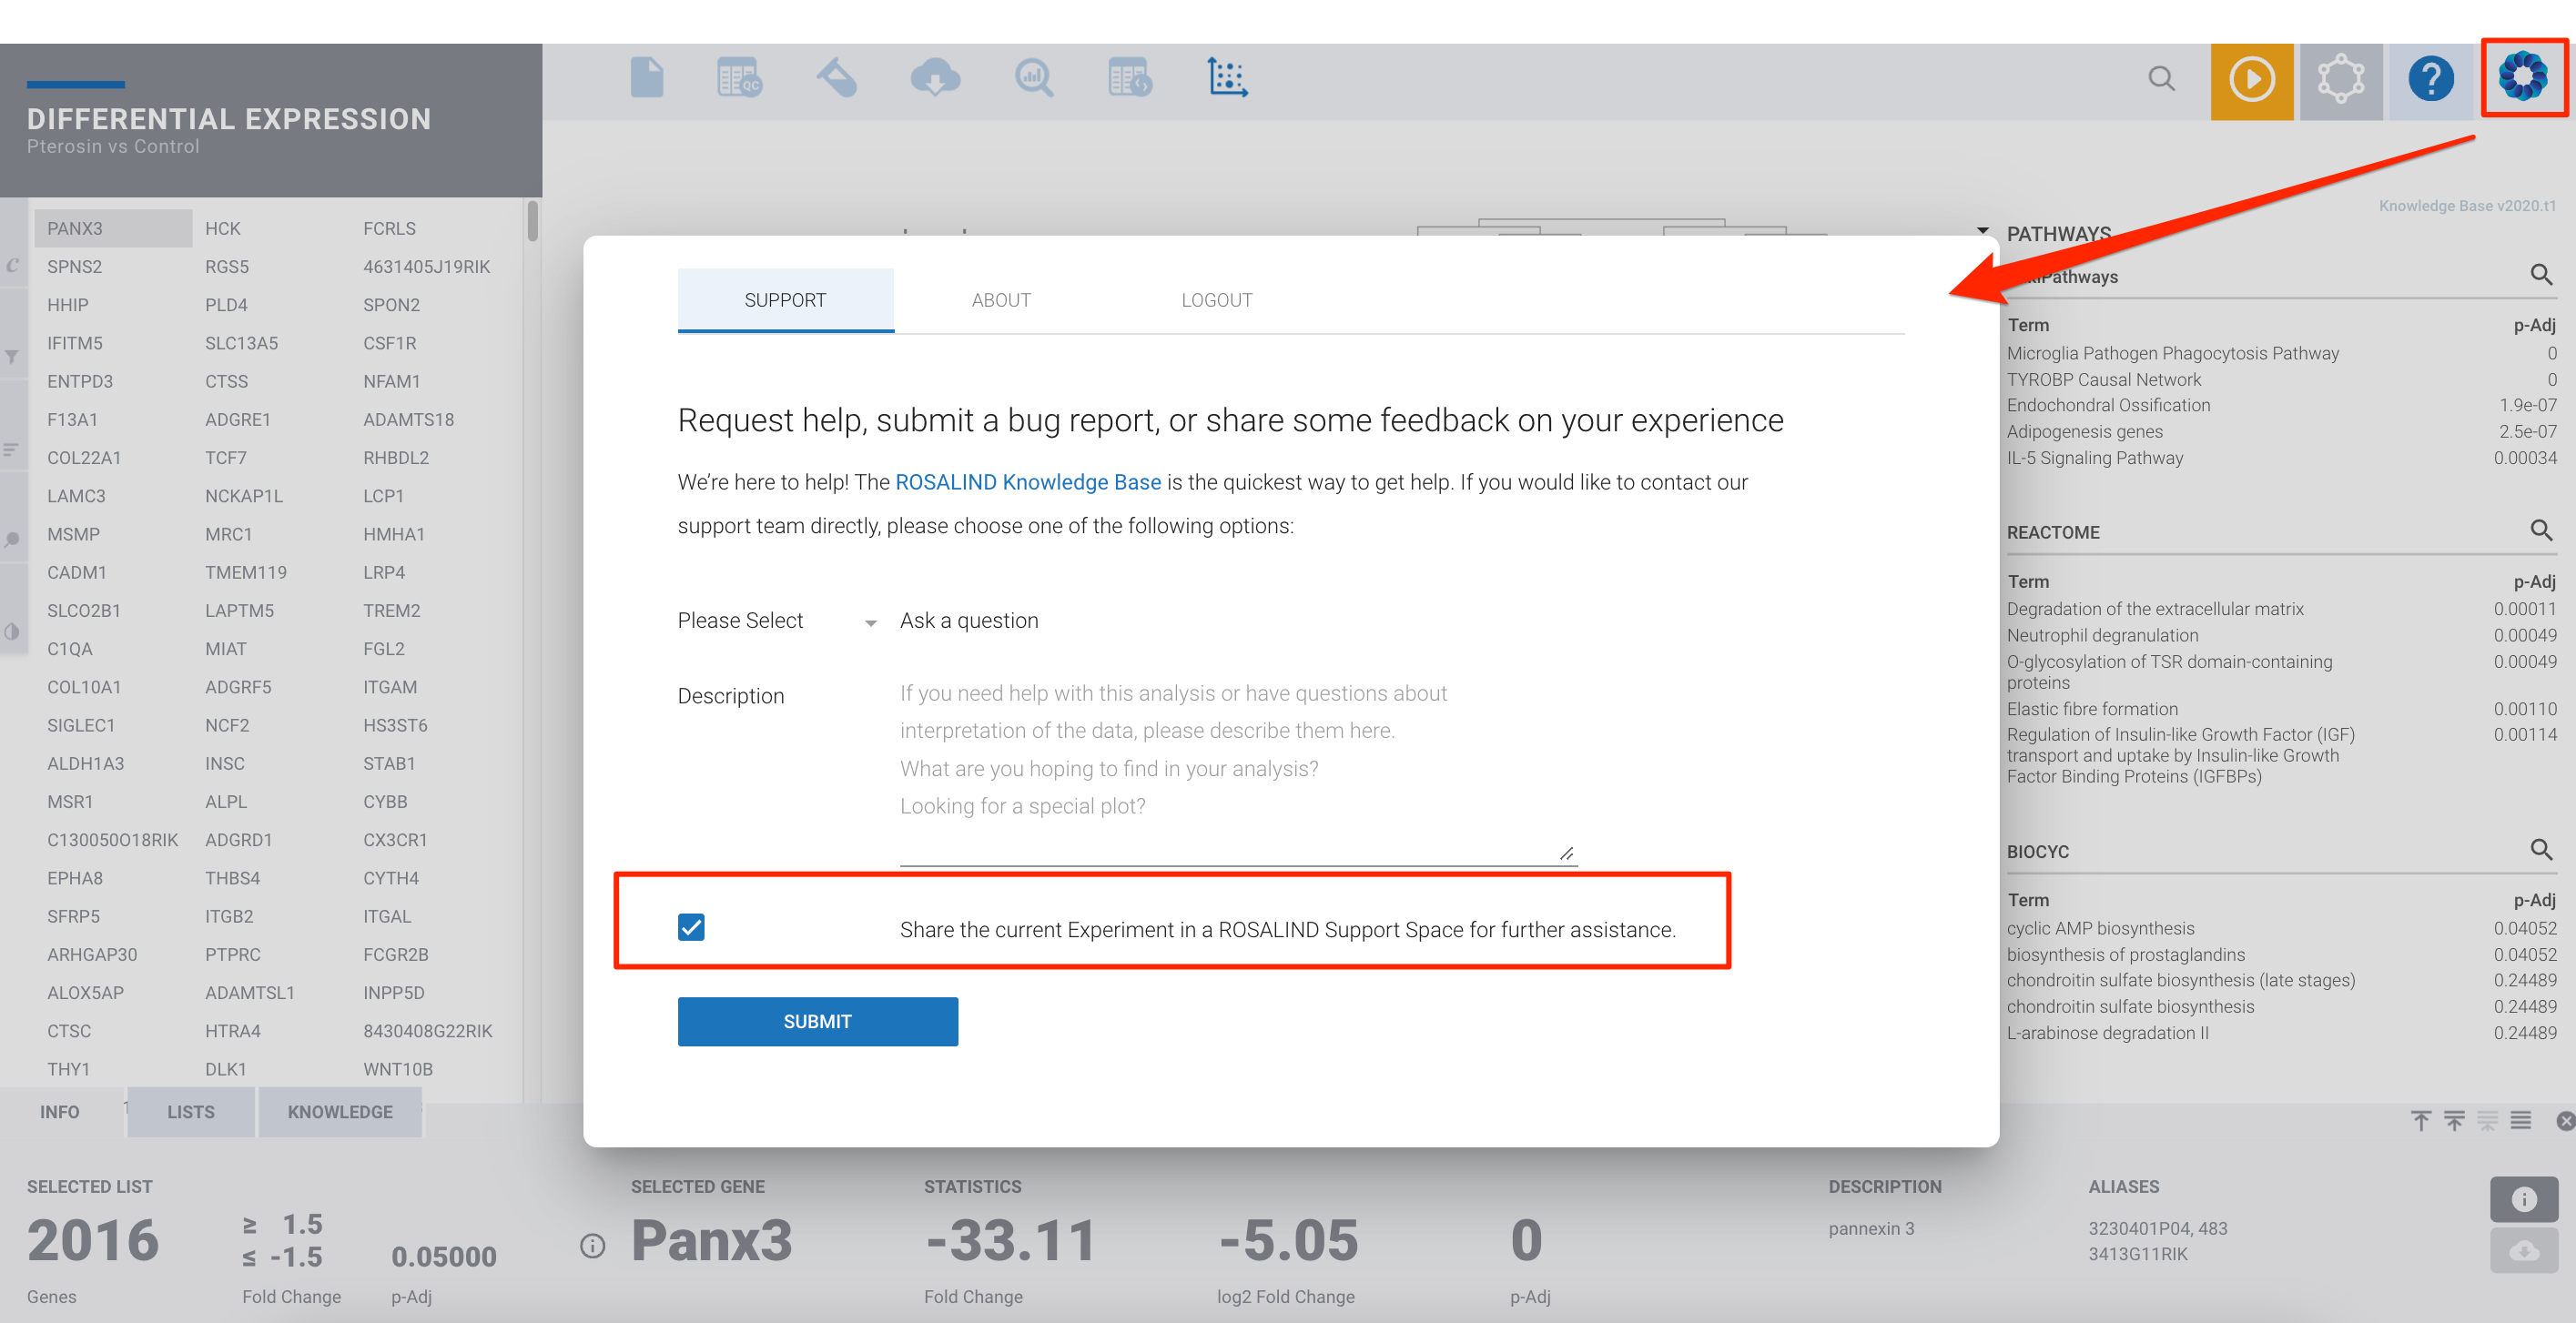
Task: Click the test tube experiment icon
Action: (x=837, y=77)
